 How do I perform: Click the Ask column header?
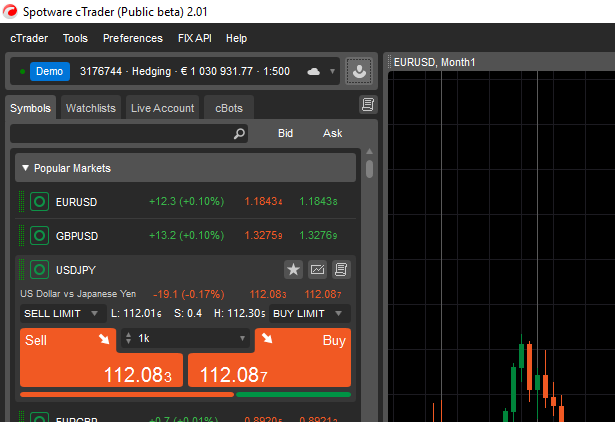click(x=332, y=133)
